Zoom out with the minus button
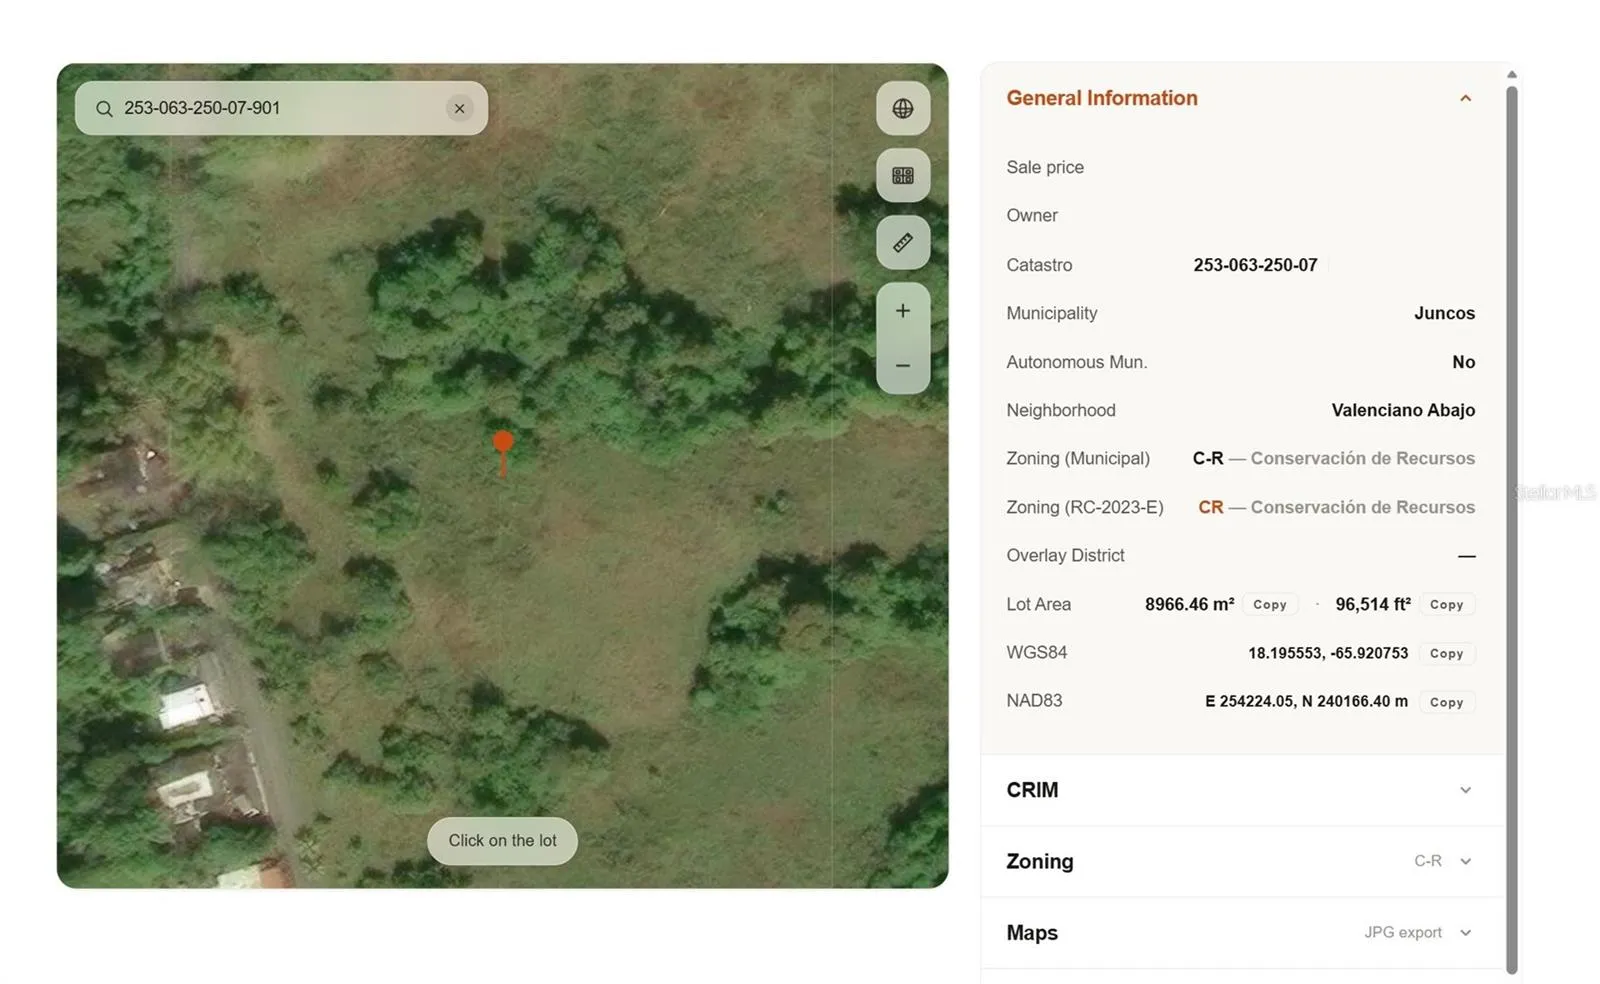Image resolution: width=1600 pixels, height=984 pixels. click(x=903, y=366)
